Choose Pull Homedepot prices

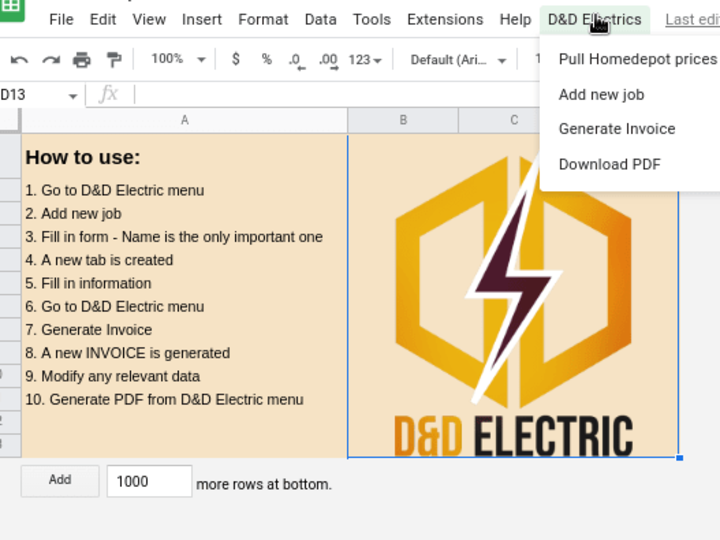coord(637,59)
